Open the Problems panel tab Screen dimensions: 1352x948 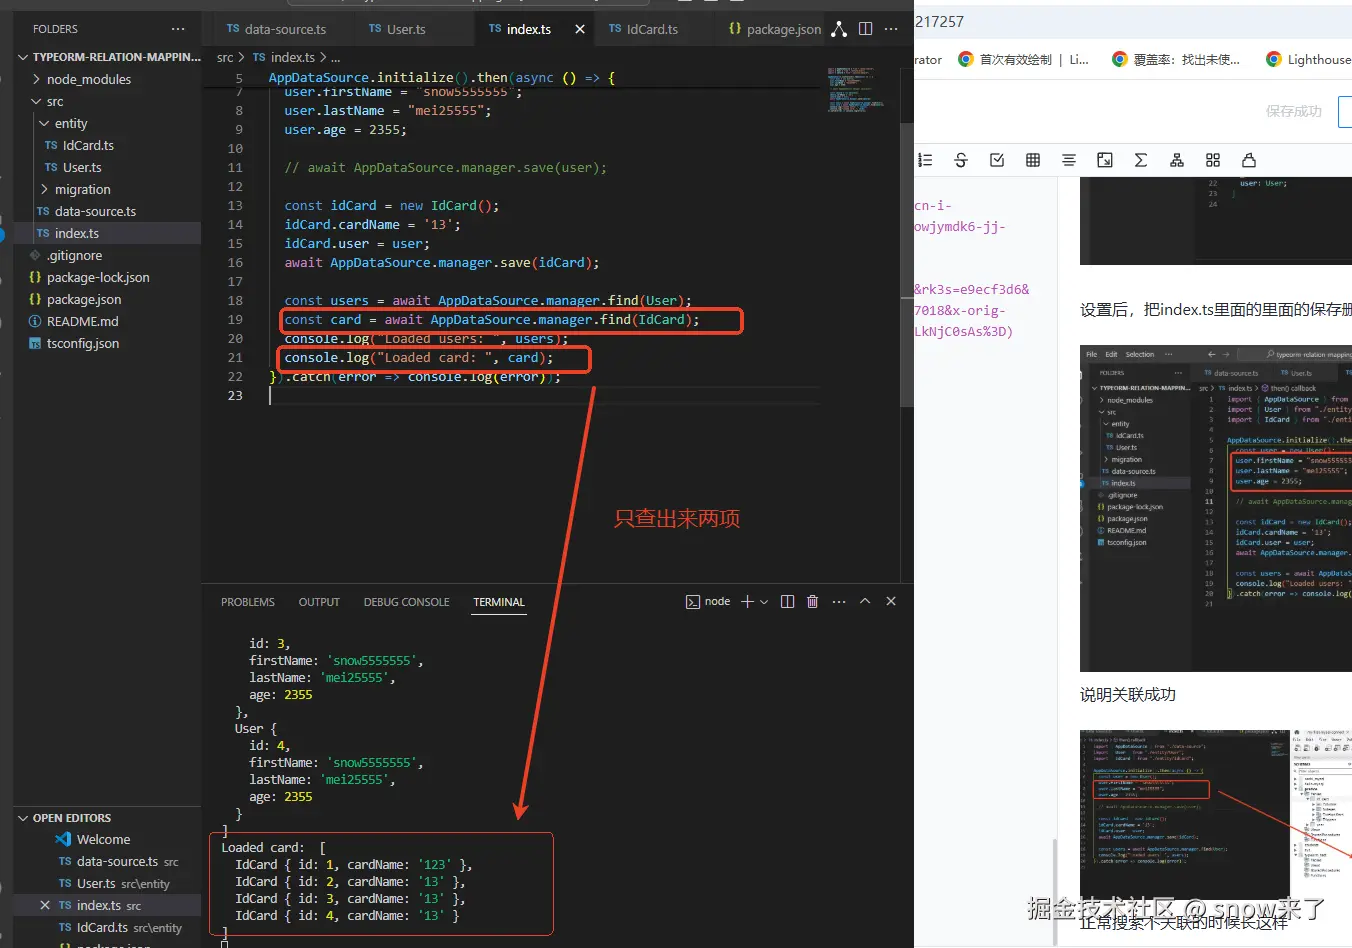point(248,602)
